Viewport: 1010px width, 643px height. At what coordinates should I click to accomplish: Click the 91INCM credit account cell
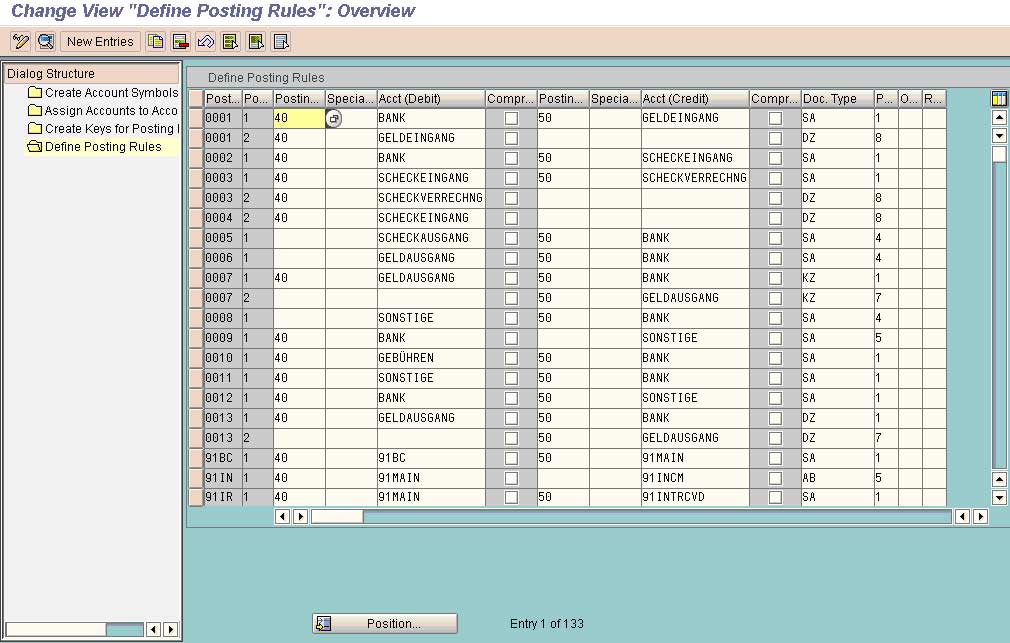coord(695,478)
